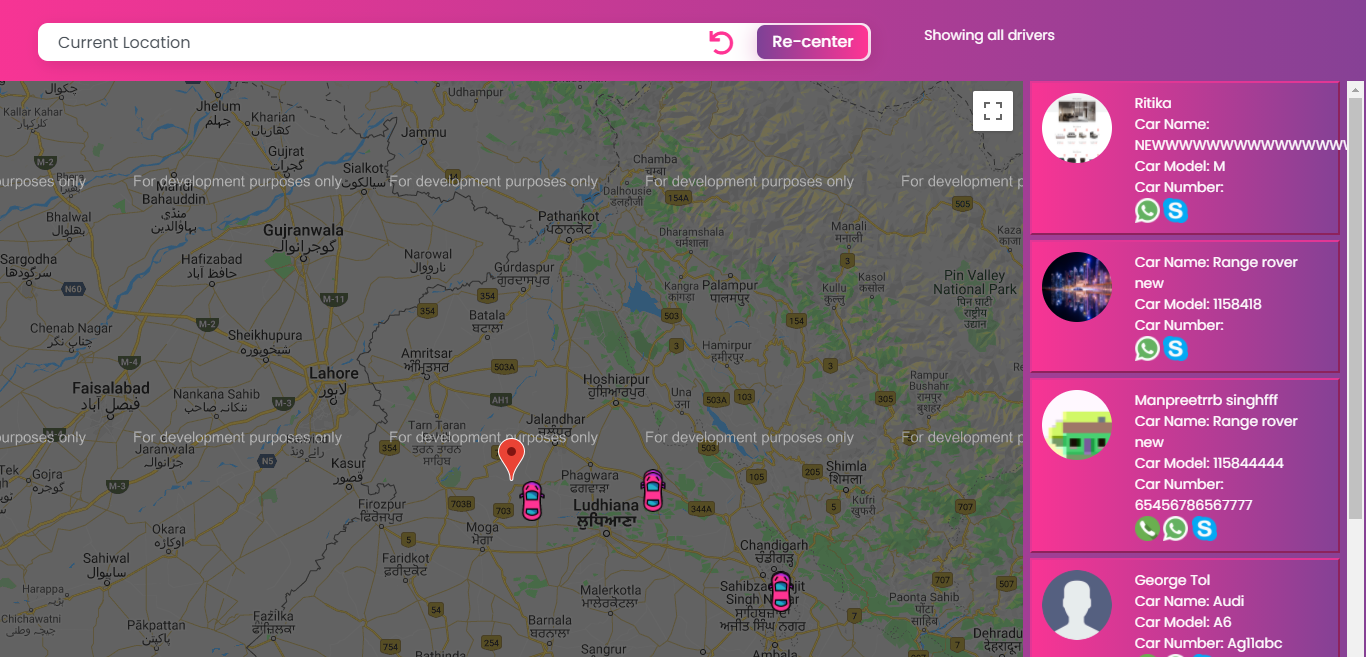Image resolution: width=1366 pixels, height=657 pixels.
Task: Click Ritika's profile picture
Action: coord(1077,128)
